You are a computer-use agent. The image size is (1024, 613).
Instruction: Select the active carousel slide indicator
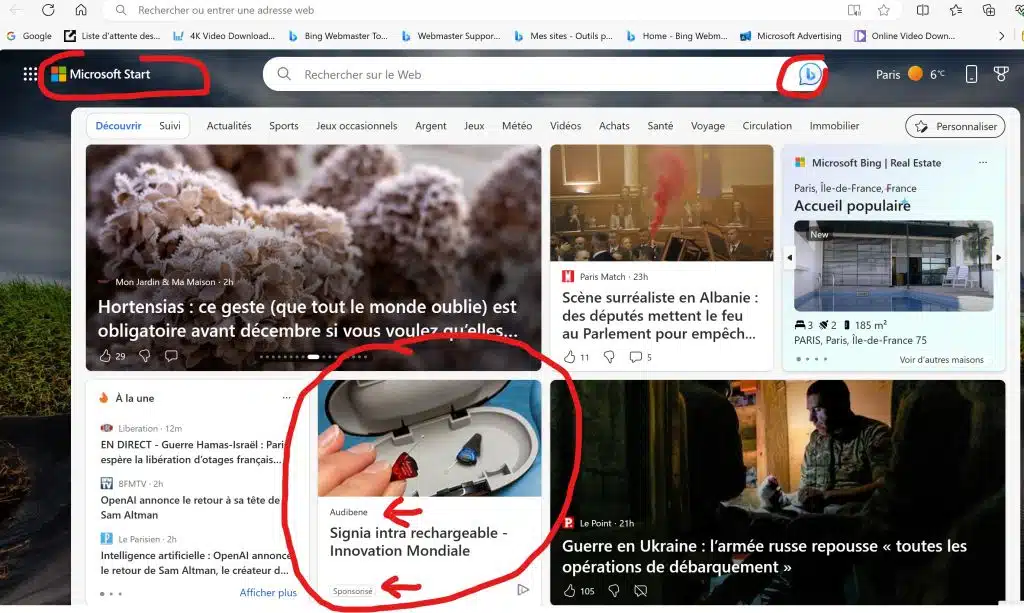[313, 356]
